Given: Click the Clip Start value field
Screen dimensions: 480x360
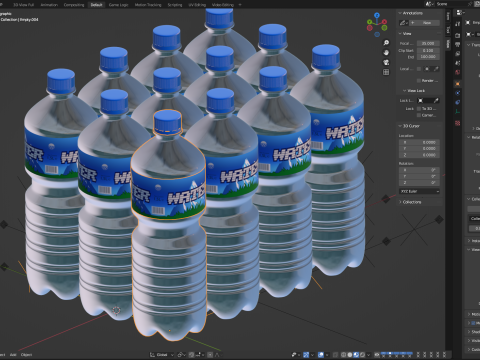Looking at the screenshot, I should (428, 50).
